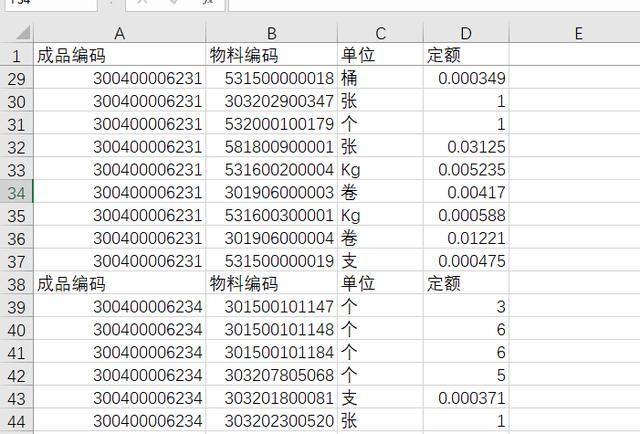The image size is (640, 434).
Task: Select cell with value 0.01221
Action: pyautogui.click(x=466, y=238)
